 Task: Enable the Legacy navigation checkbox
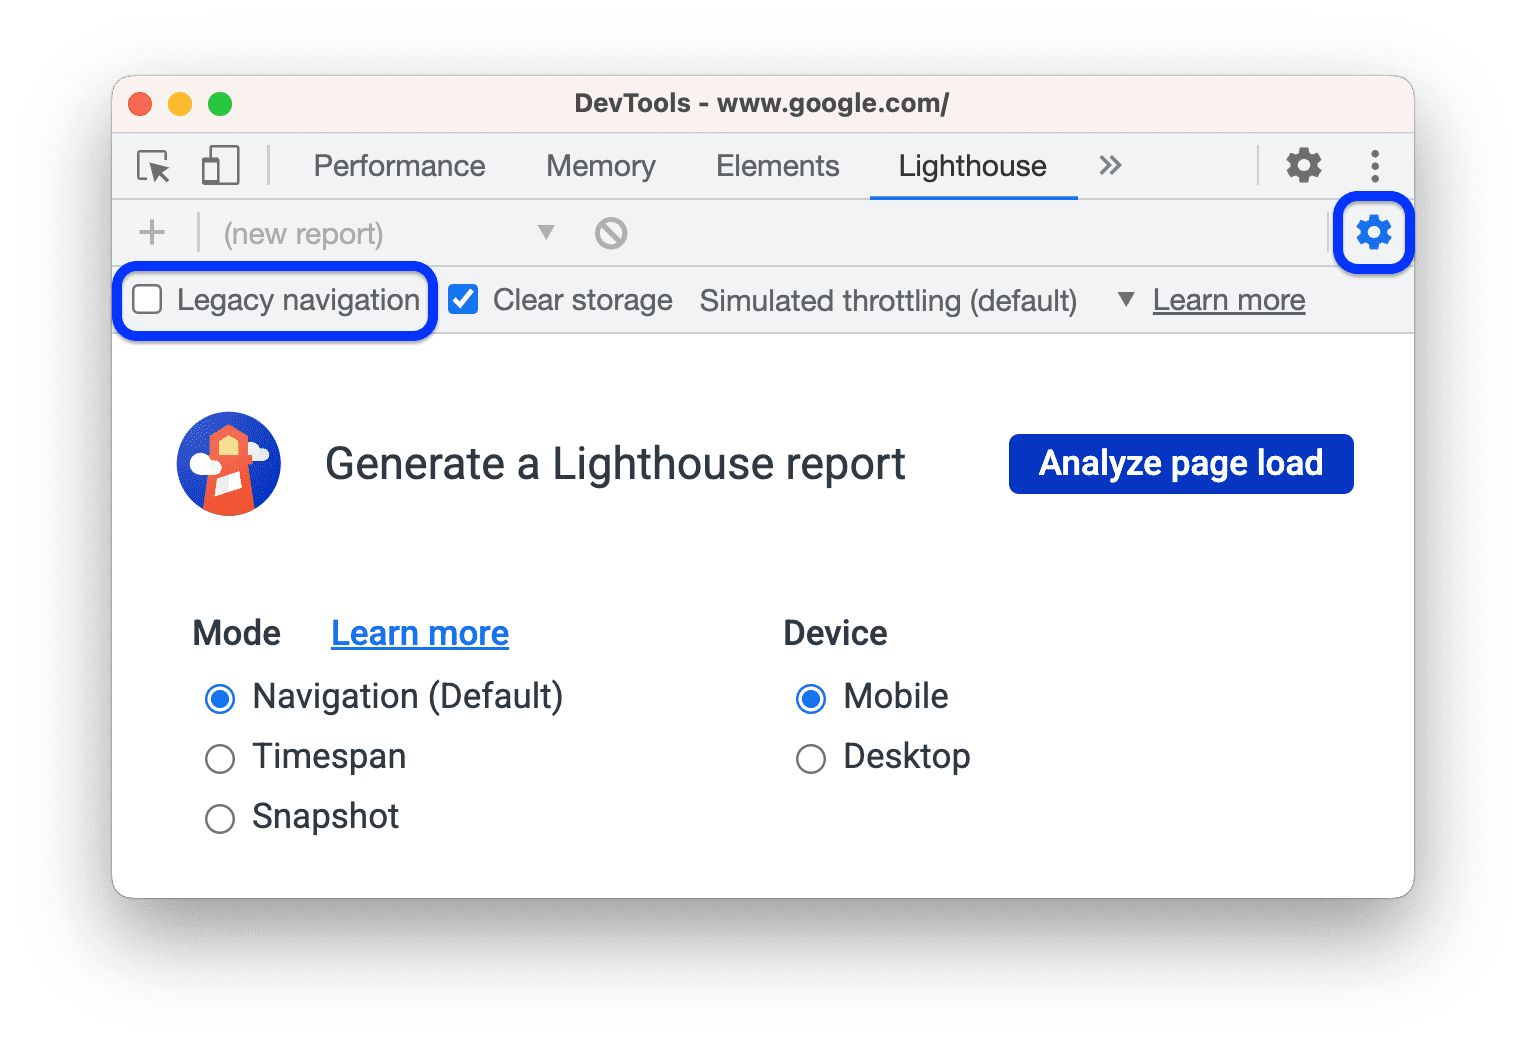click(x=148, y=300)
